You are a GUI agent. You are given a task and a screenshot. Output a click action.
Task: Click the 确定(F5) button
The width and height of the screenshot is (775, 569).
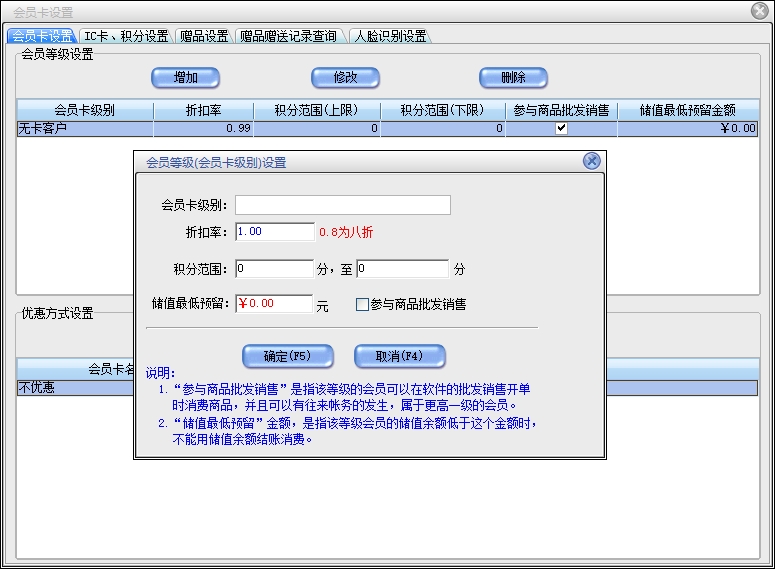[287, 356]
